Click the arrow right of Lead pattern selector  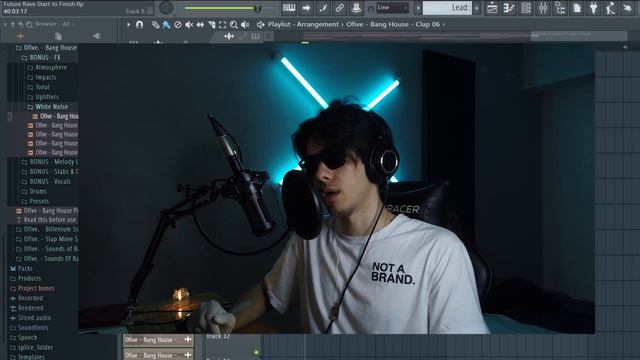coord(476,8)
